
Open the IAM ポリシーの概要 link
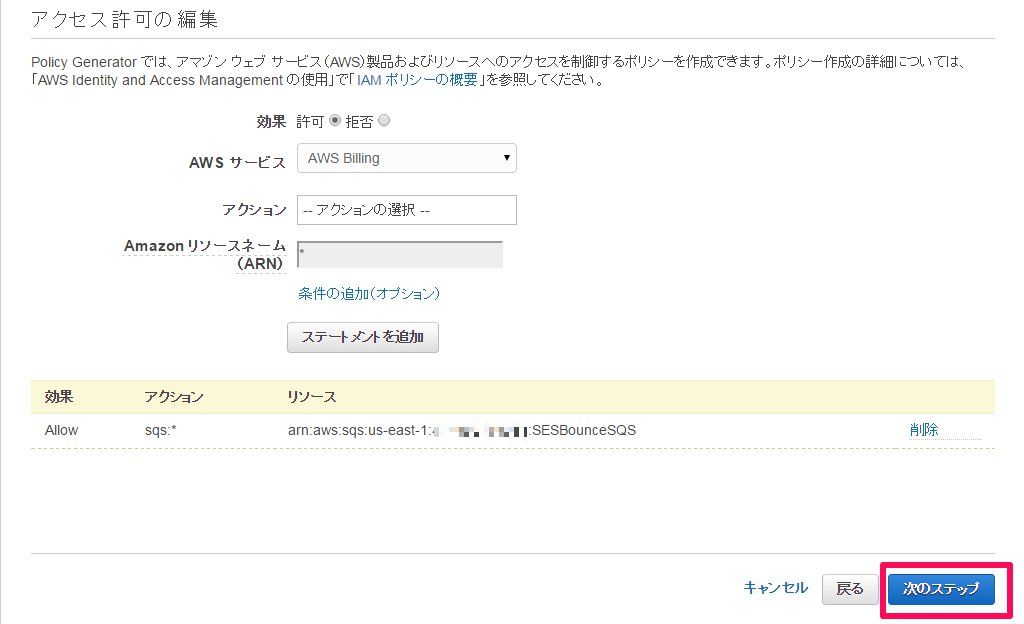click(x=417, y=80)
